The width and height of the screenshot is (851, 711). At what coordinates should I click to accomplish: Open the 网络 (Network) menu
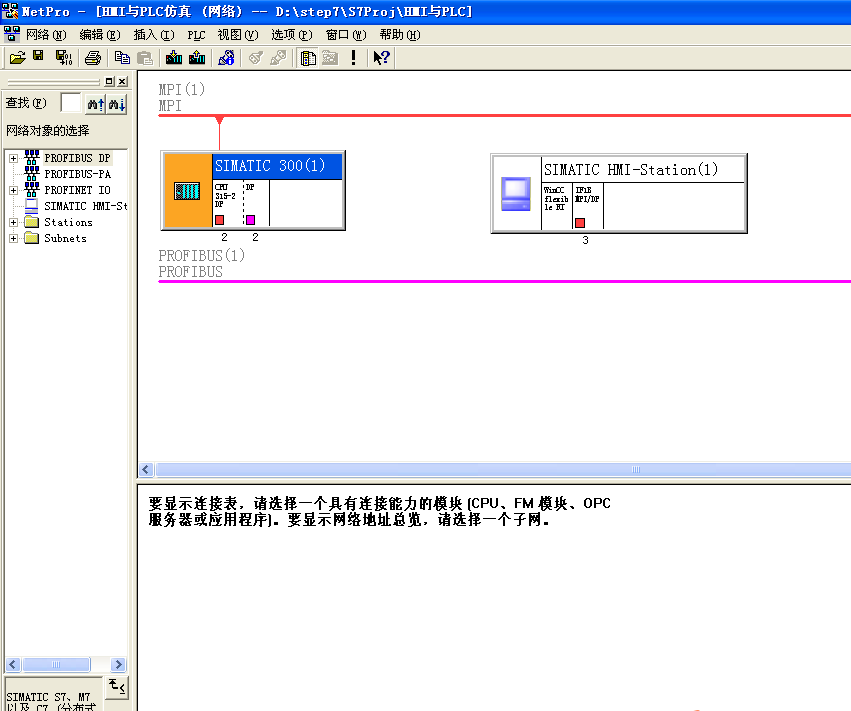point(46,35)
